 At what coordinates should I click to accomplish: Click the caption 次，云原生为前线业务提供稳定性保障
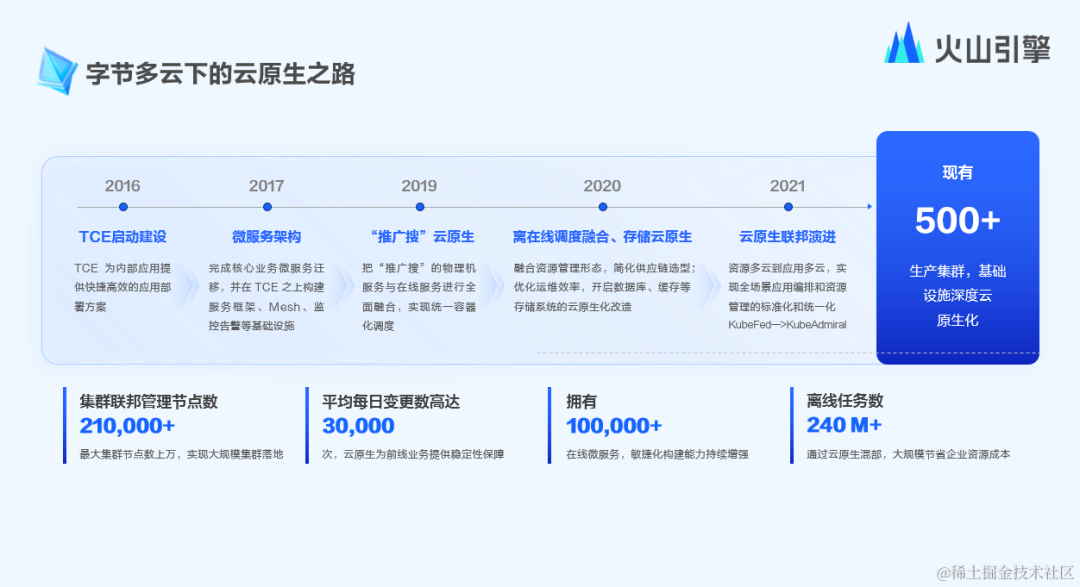point(413,455)
